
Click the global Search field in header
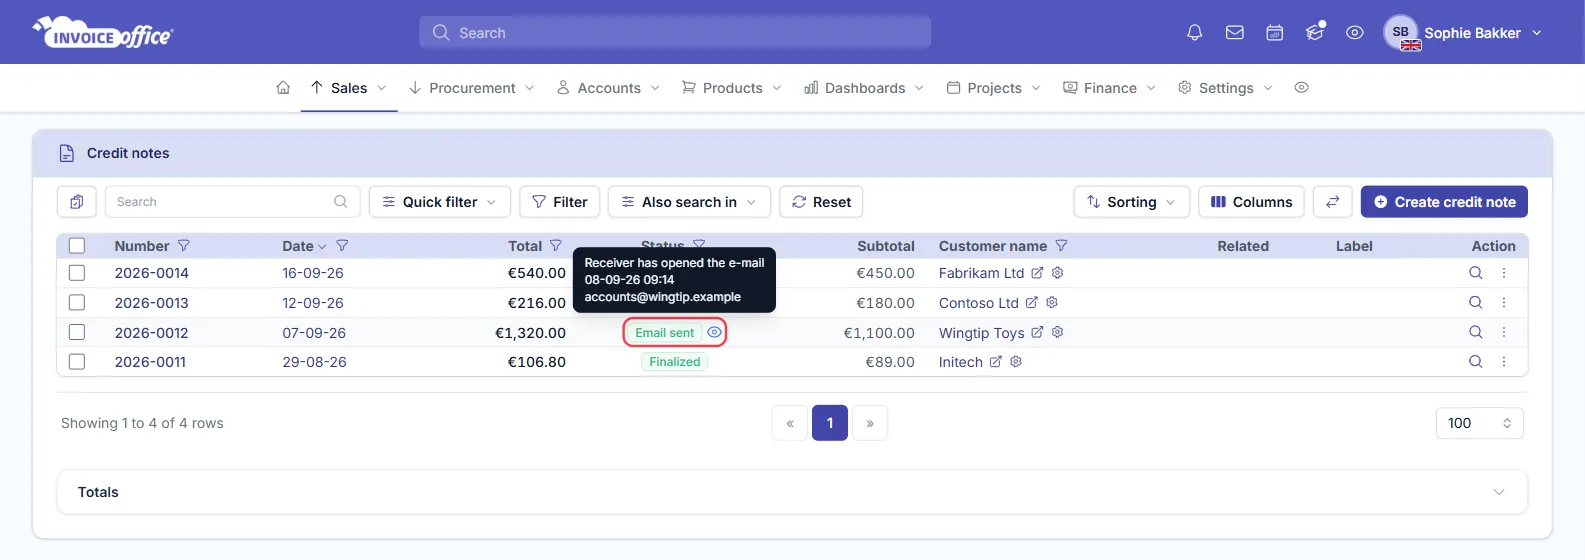pos(675,32)
